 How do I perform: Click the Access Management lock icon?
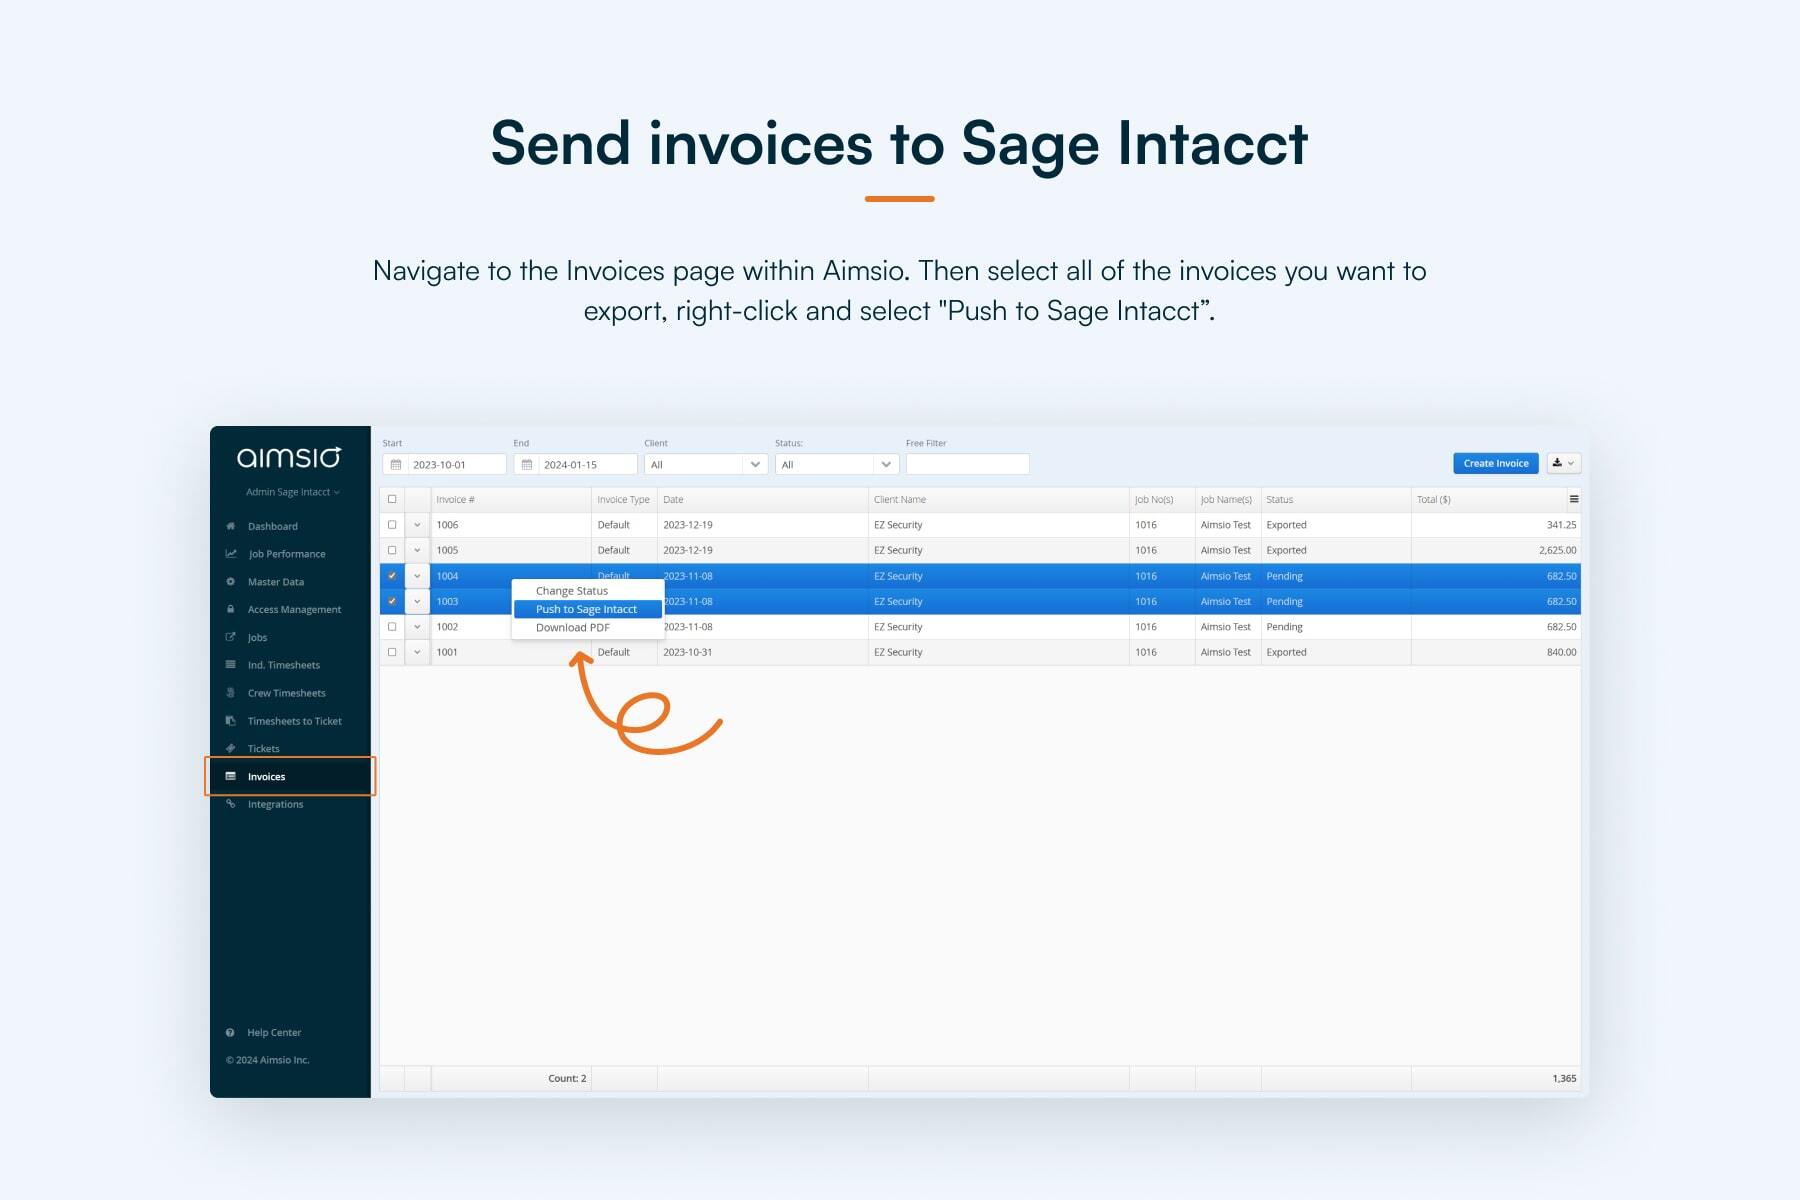pos(231,609)
